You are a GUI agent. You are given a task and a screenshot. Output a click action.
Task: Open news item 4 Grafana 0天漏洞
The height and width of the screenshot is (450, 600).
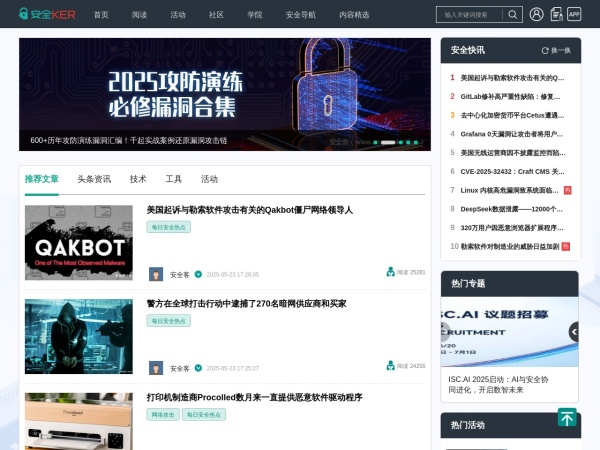pyautogui.click(x=512, y=134)
